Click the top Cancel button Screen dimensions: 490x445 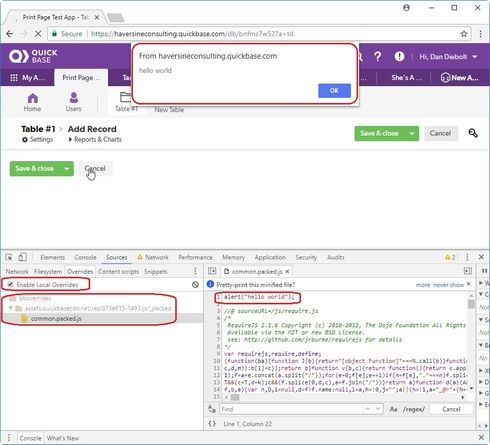click(x=440, y=133)
